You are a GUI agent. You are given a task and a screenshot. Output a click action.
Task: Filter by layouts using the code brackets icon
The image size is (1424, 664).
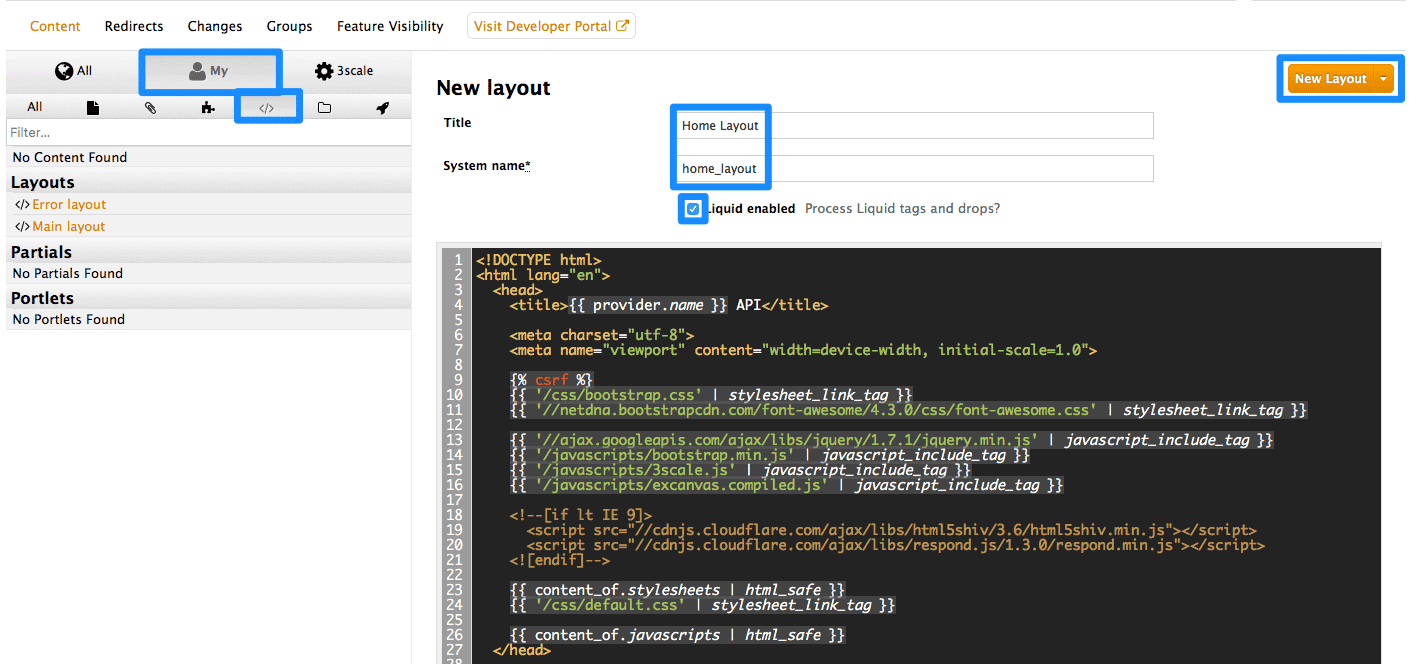coord(266,108)
